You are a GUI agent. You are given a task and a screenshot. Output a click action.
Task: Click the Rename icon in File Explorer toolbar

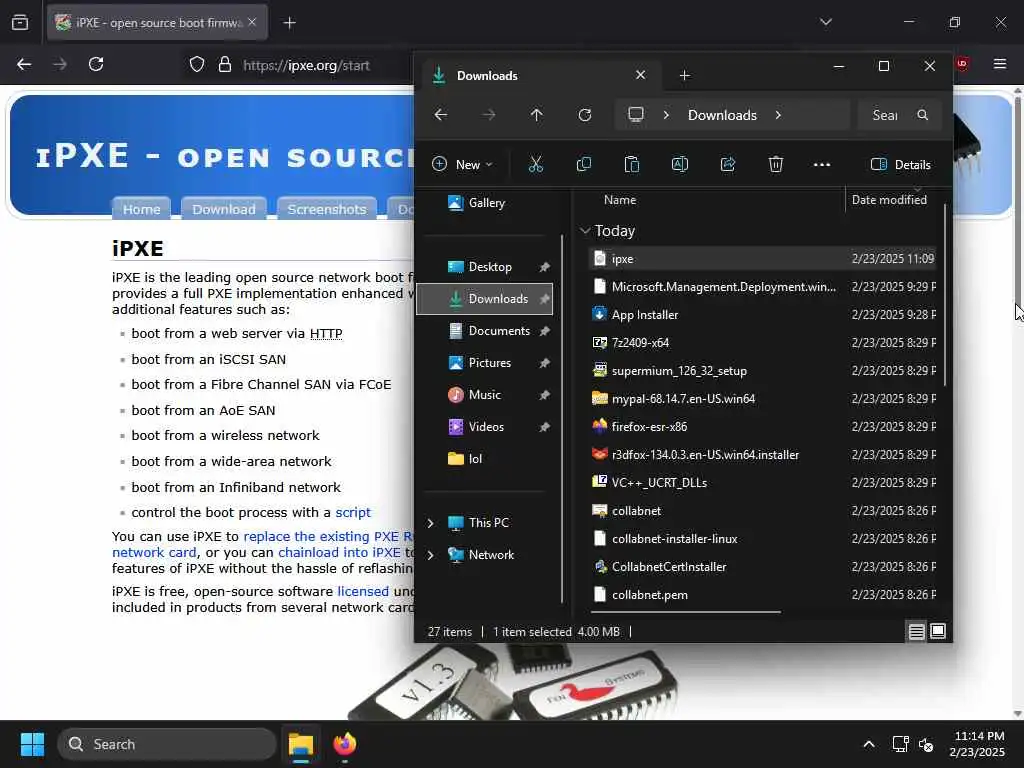click(x=680, y=165)
